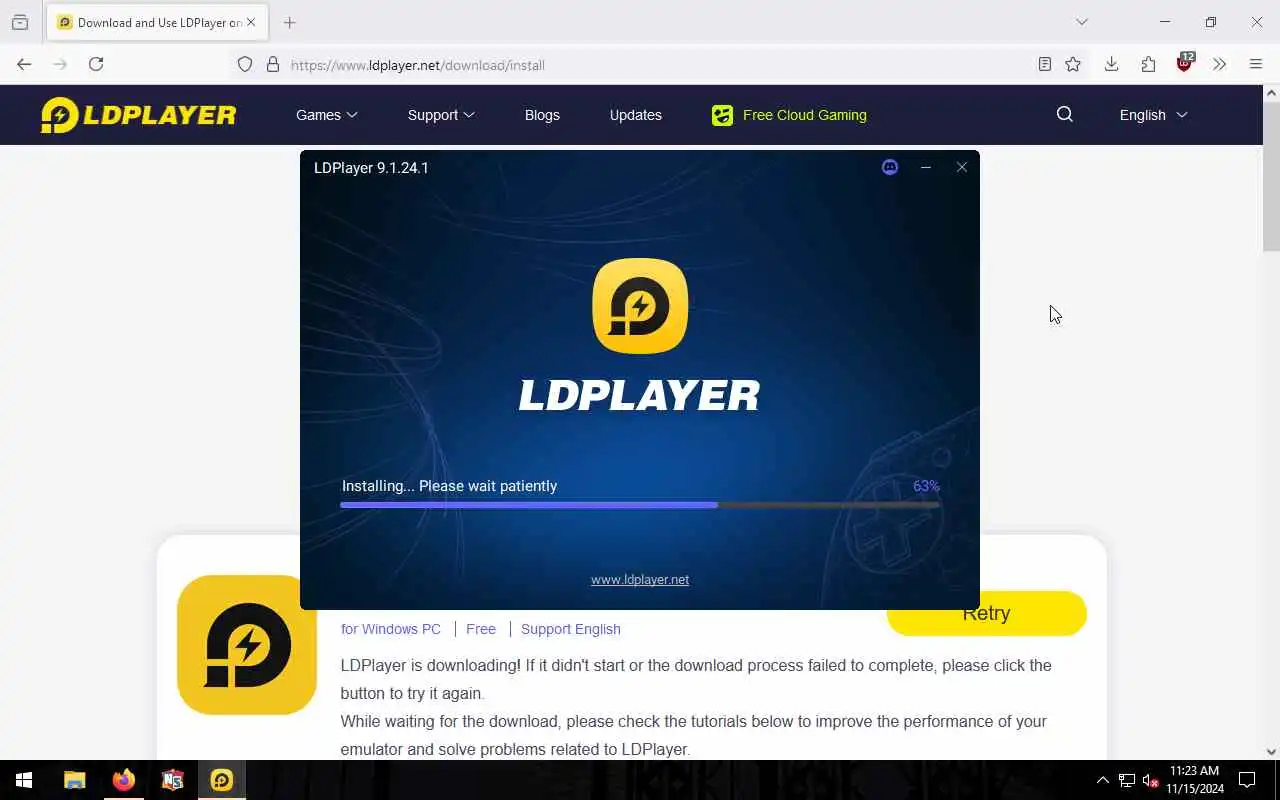The height and width of the screenshot is (800, 1280).
Task: Open the Windows Start menu
Action: [24, 780]
